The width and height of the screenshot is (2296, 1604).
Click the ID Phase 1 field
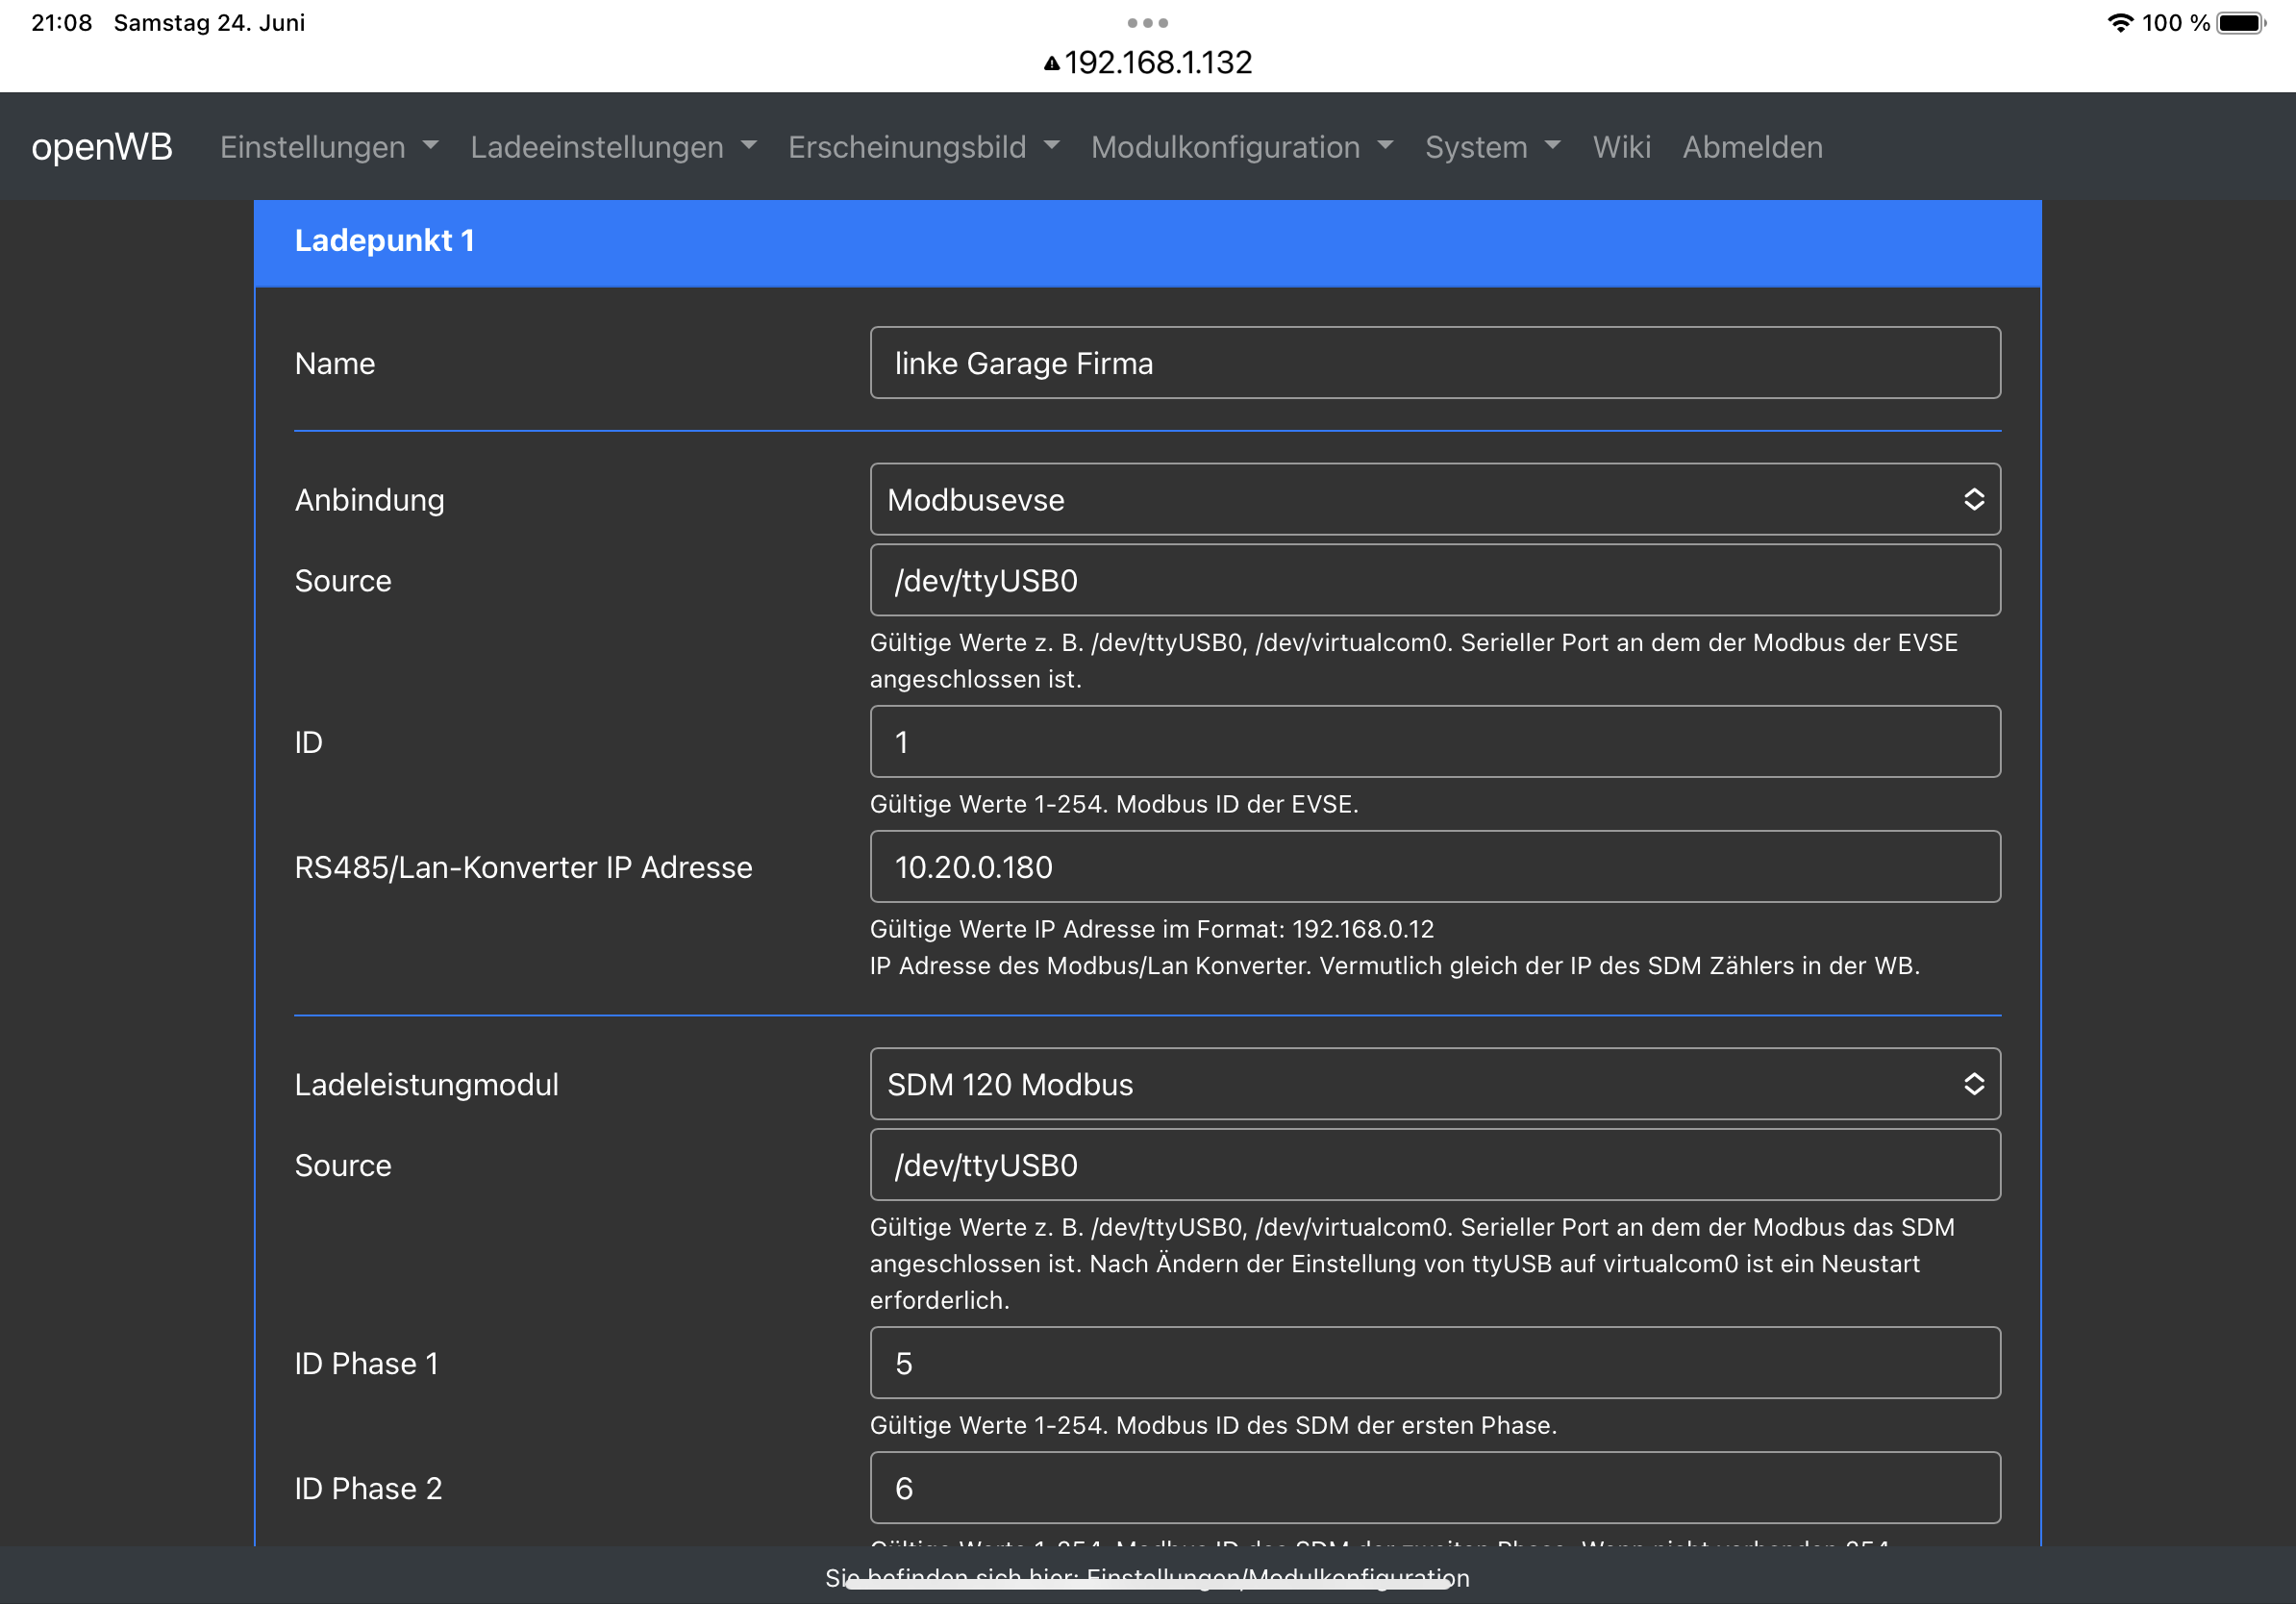tap(1434, 1363)
